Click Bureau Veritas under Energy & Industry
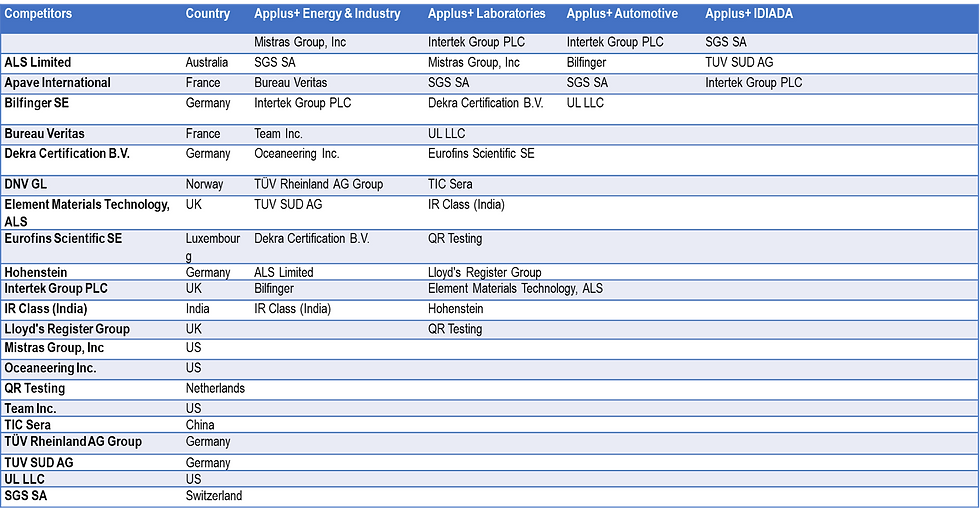980x511 pixels. 291,82
